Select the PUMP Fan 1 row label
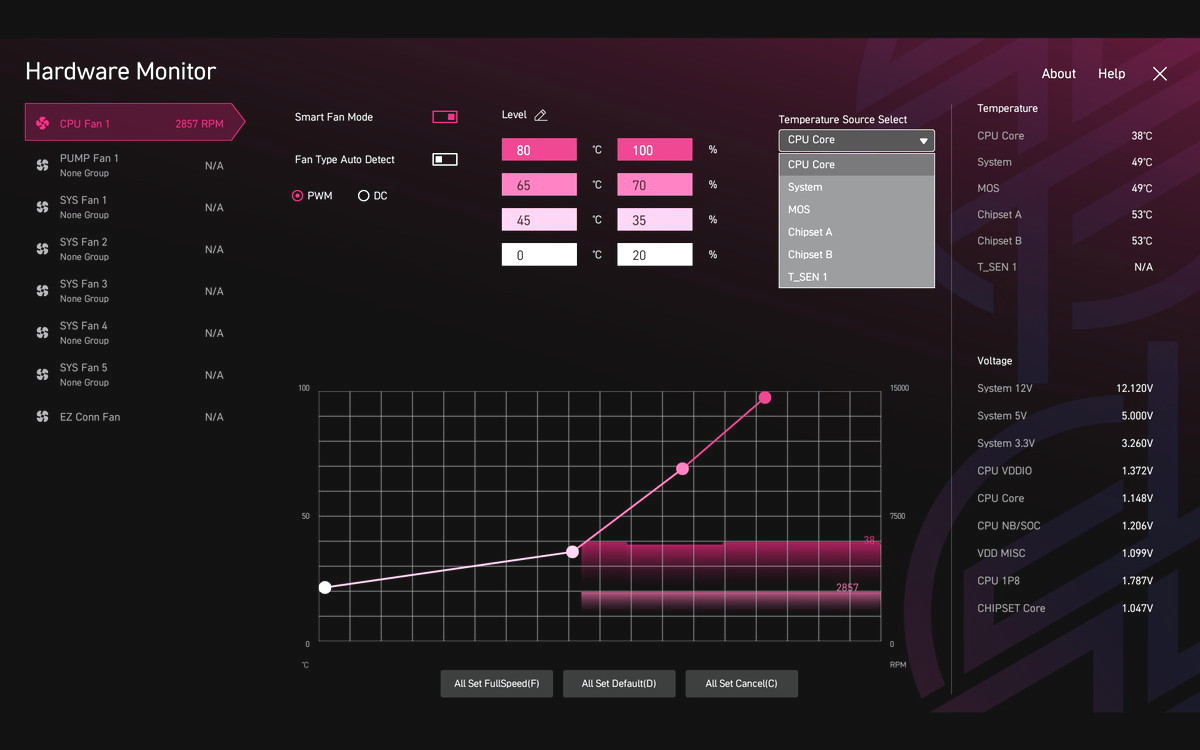The width and height of the screenshot is (1200, 750). click(x=89, y=158)
